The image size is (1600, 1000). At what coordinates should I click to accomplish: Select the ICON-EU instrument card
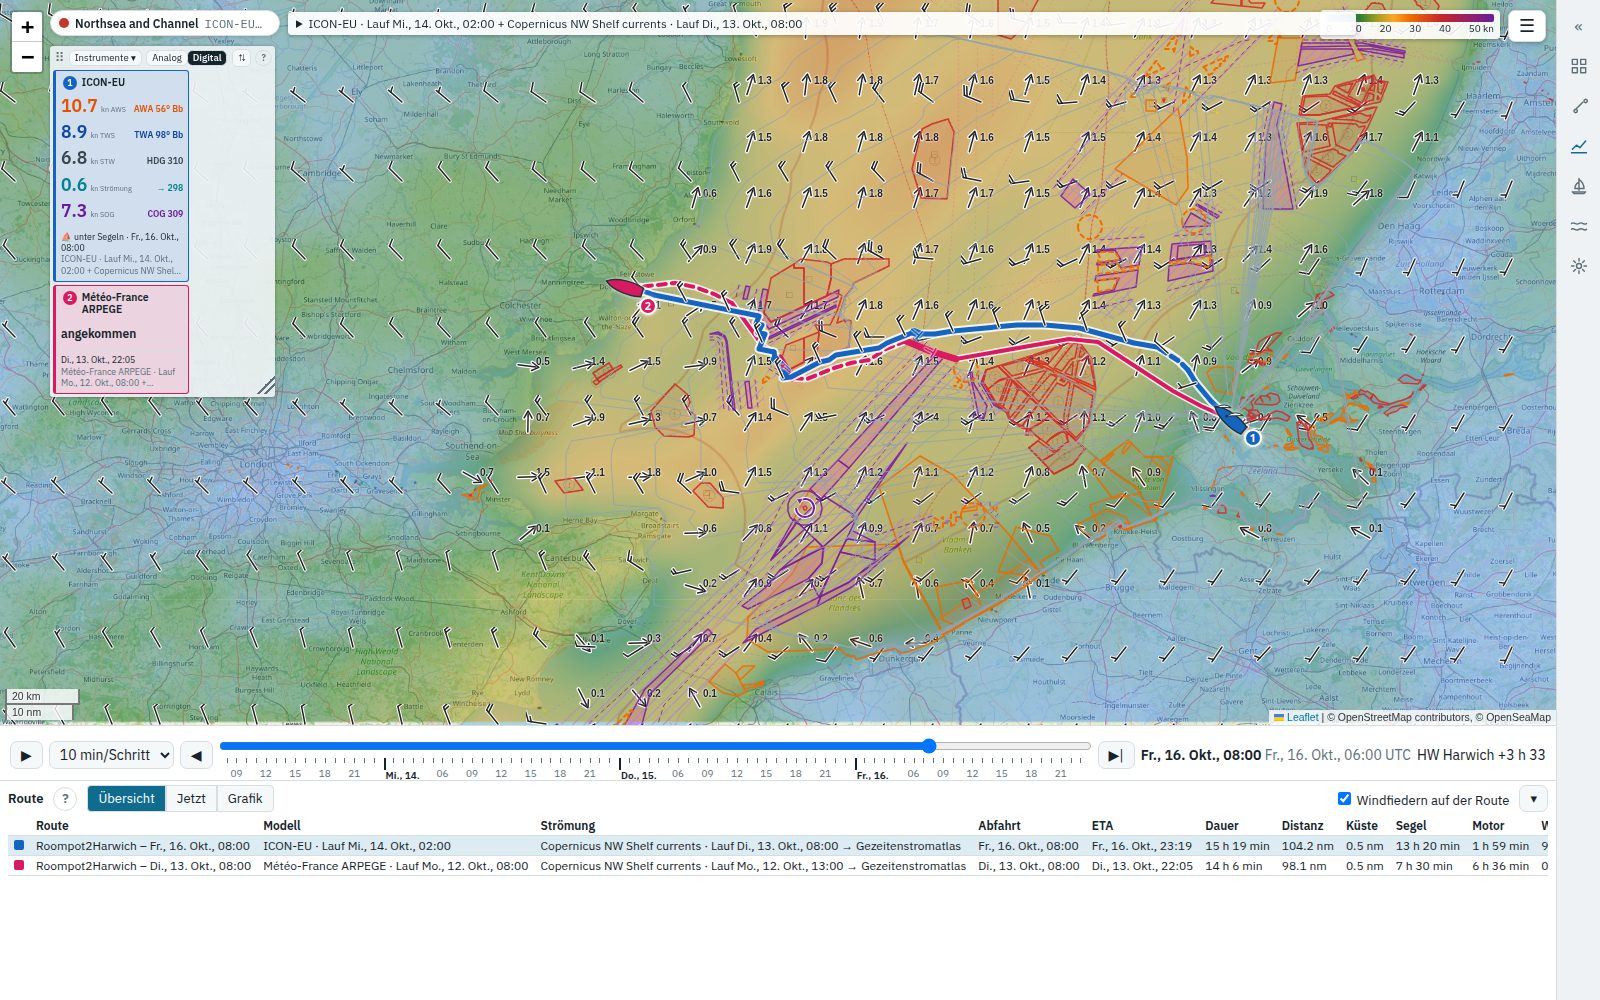(121, 176)
